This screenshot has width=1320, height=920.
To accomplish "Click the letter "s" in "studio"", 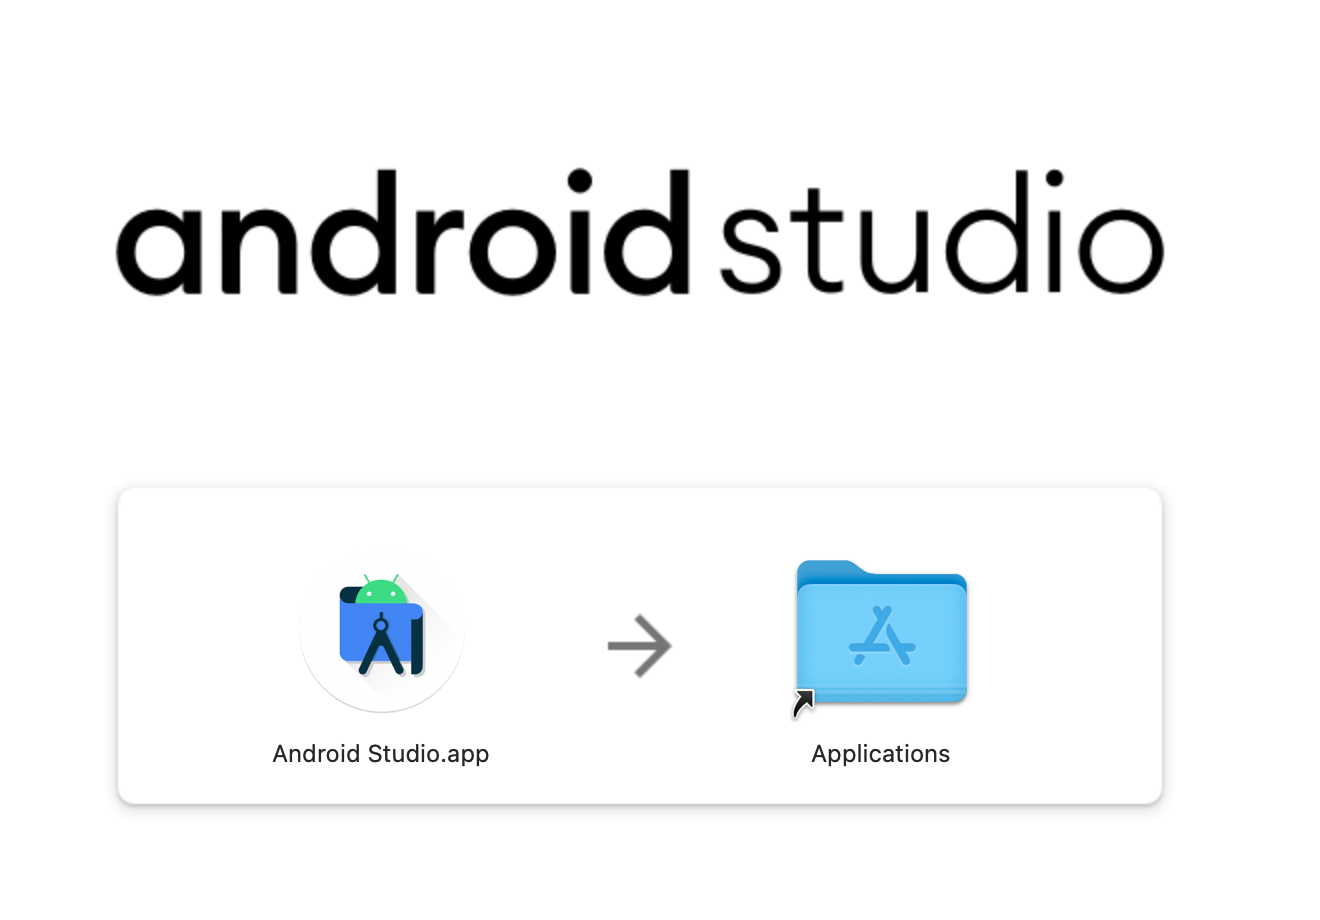I will pyautogui.click(x=750, y=248).
